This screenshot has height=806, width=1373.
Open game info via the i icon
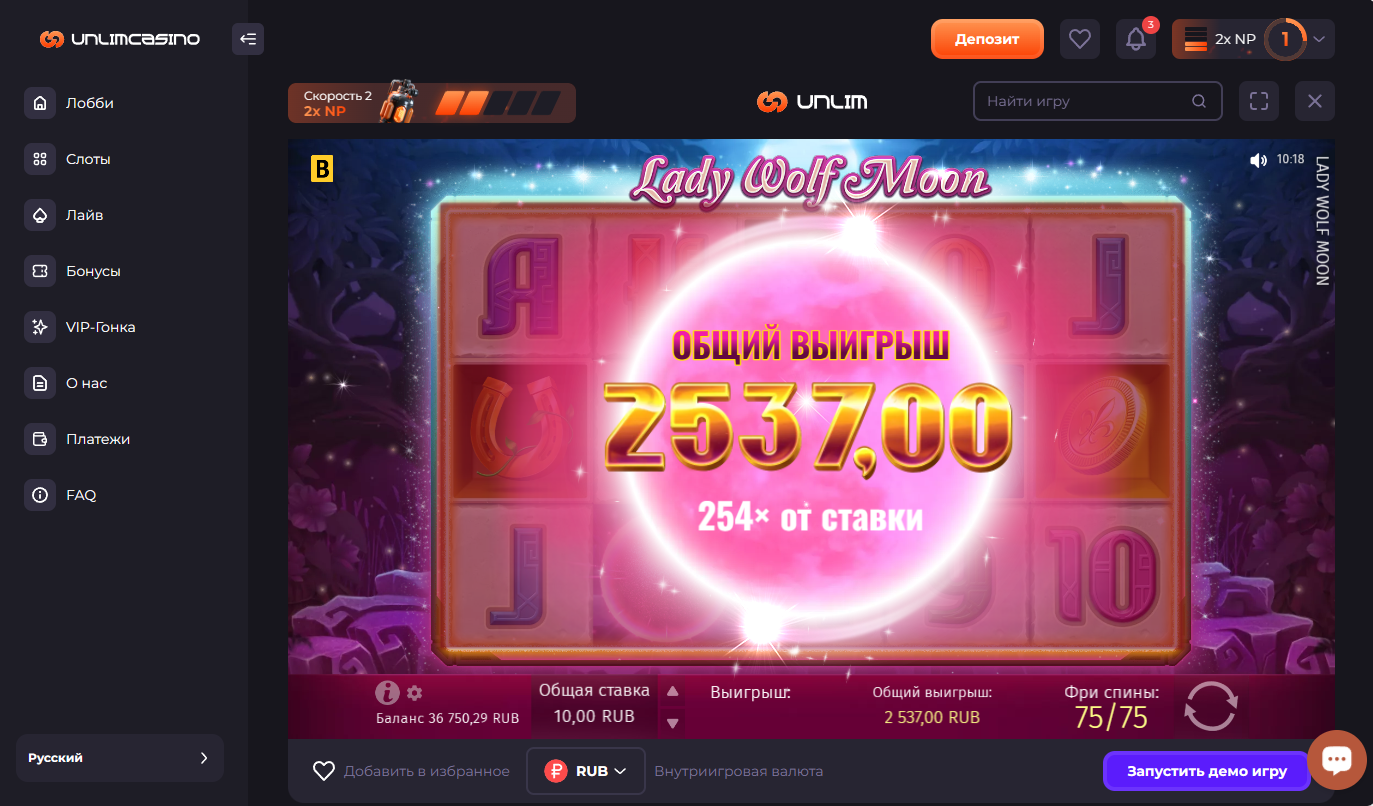[387, 692]
